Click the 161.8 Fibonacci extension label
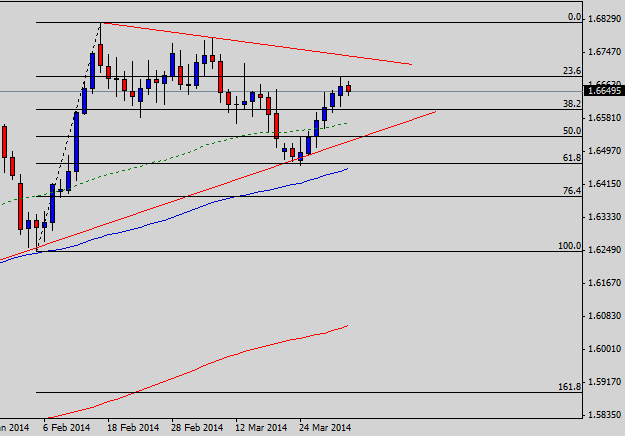The image size is (625, 436). pyautogui.click(x=570, y=386)
